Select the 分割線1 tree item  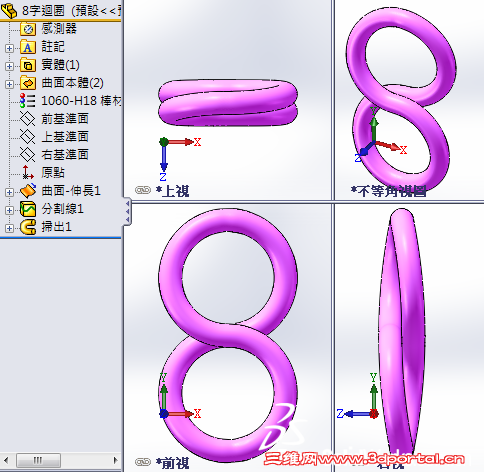(x=62, y=209)
